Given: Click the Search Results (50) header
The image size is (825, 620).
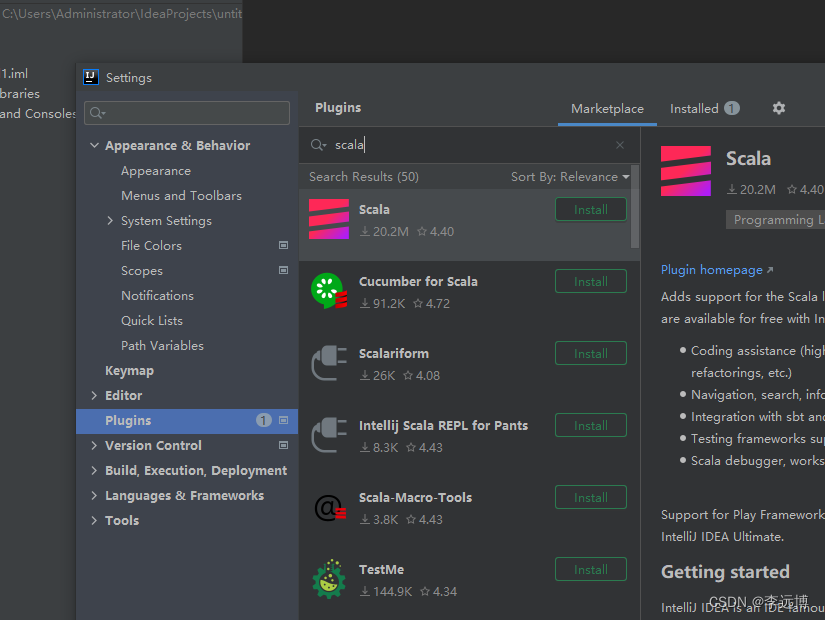Looking at the screenshot, I should (x=364, y=177).
